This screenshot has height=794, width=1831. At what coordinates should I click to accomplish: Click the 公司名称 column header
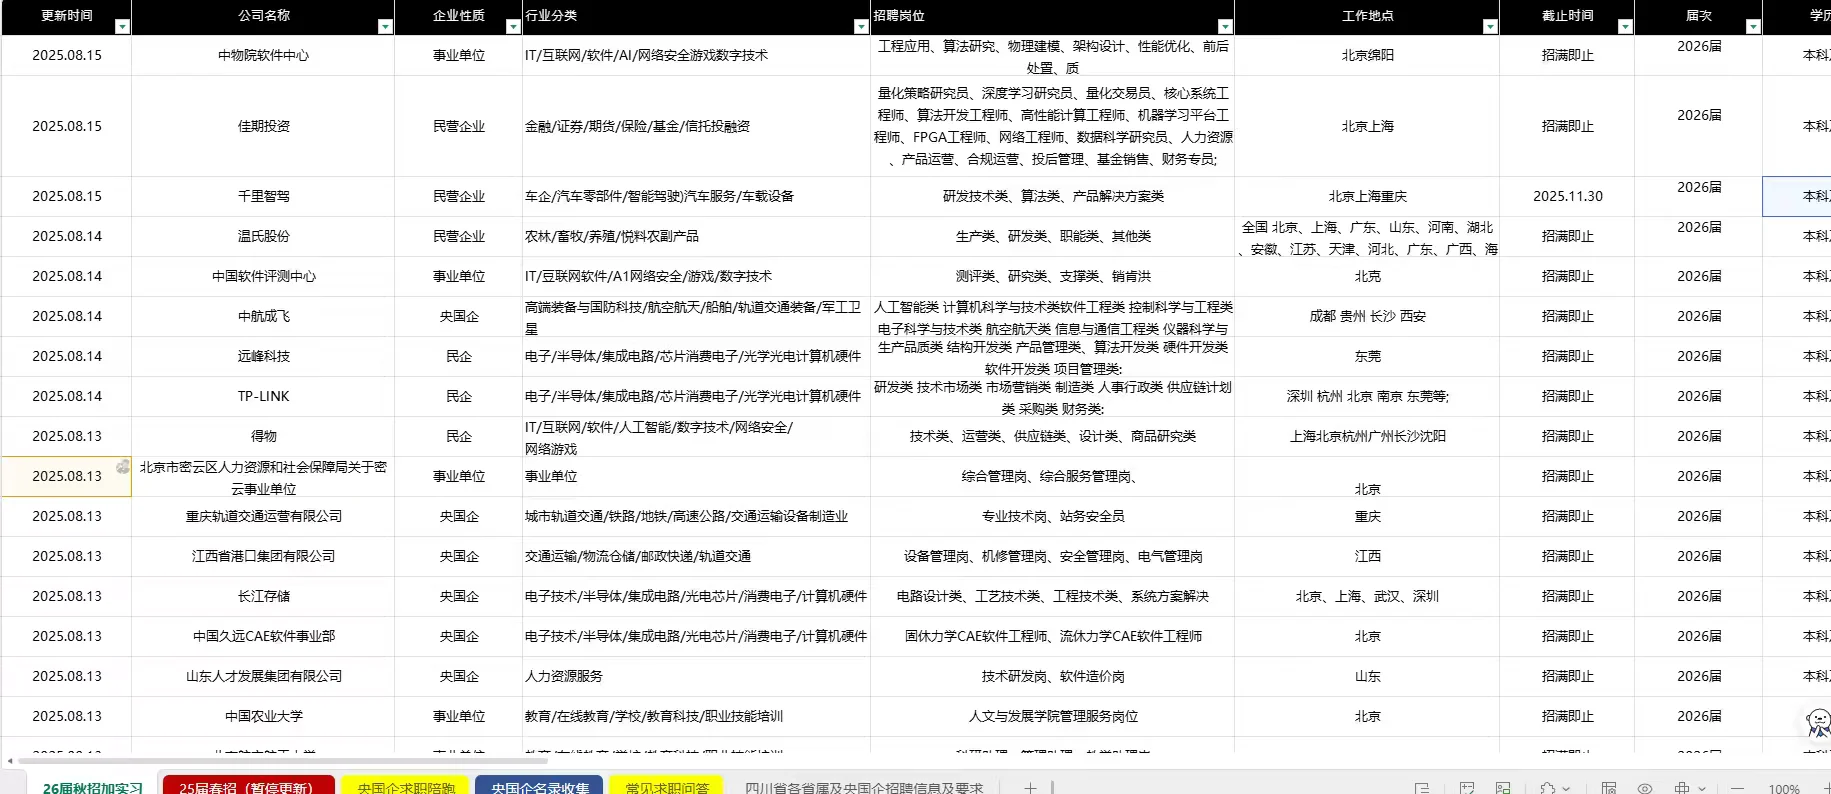[x=264, y=16]
